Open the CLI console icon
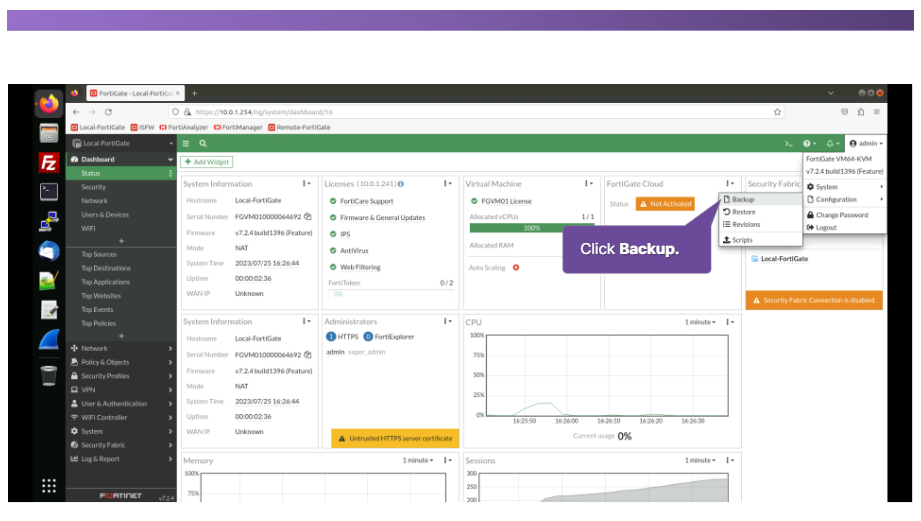921x521 pixels. click(788, 143)
